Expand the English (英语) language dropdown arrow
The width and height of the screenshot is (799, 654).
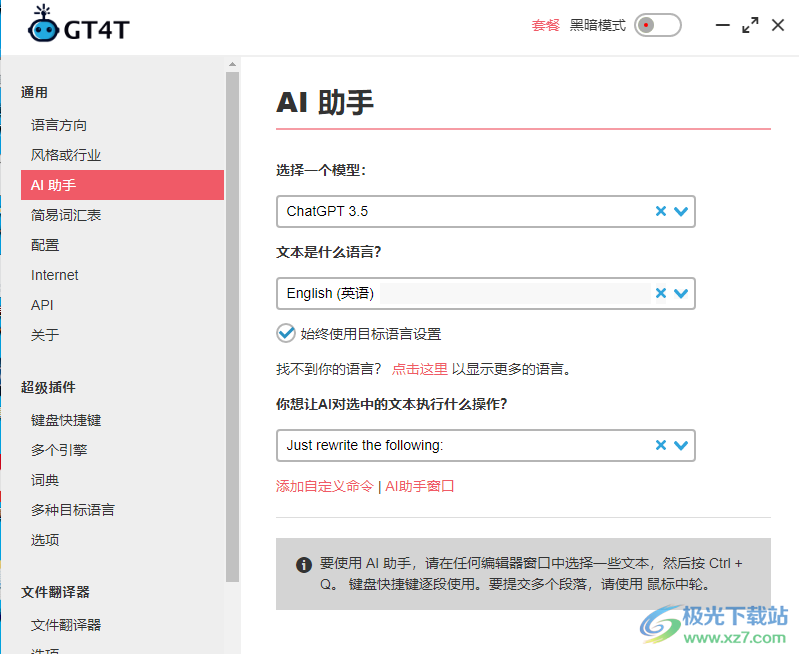[x=681, y=293]
